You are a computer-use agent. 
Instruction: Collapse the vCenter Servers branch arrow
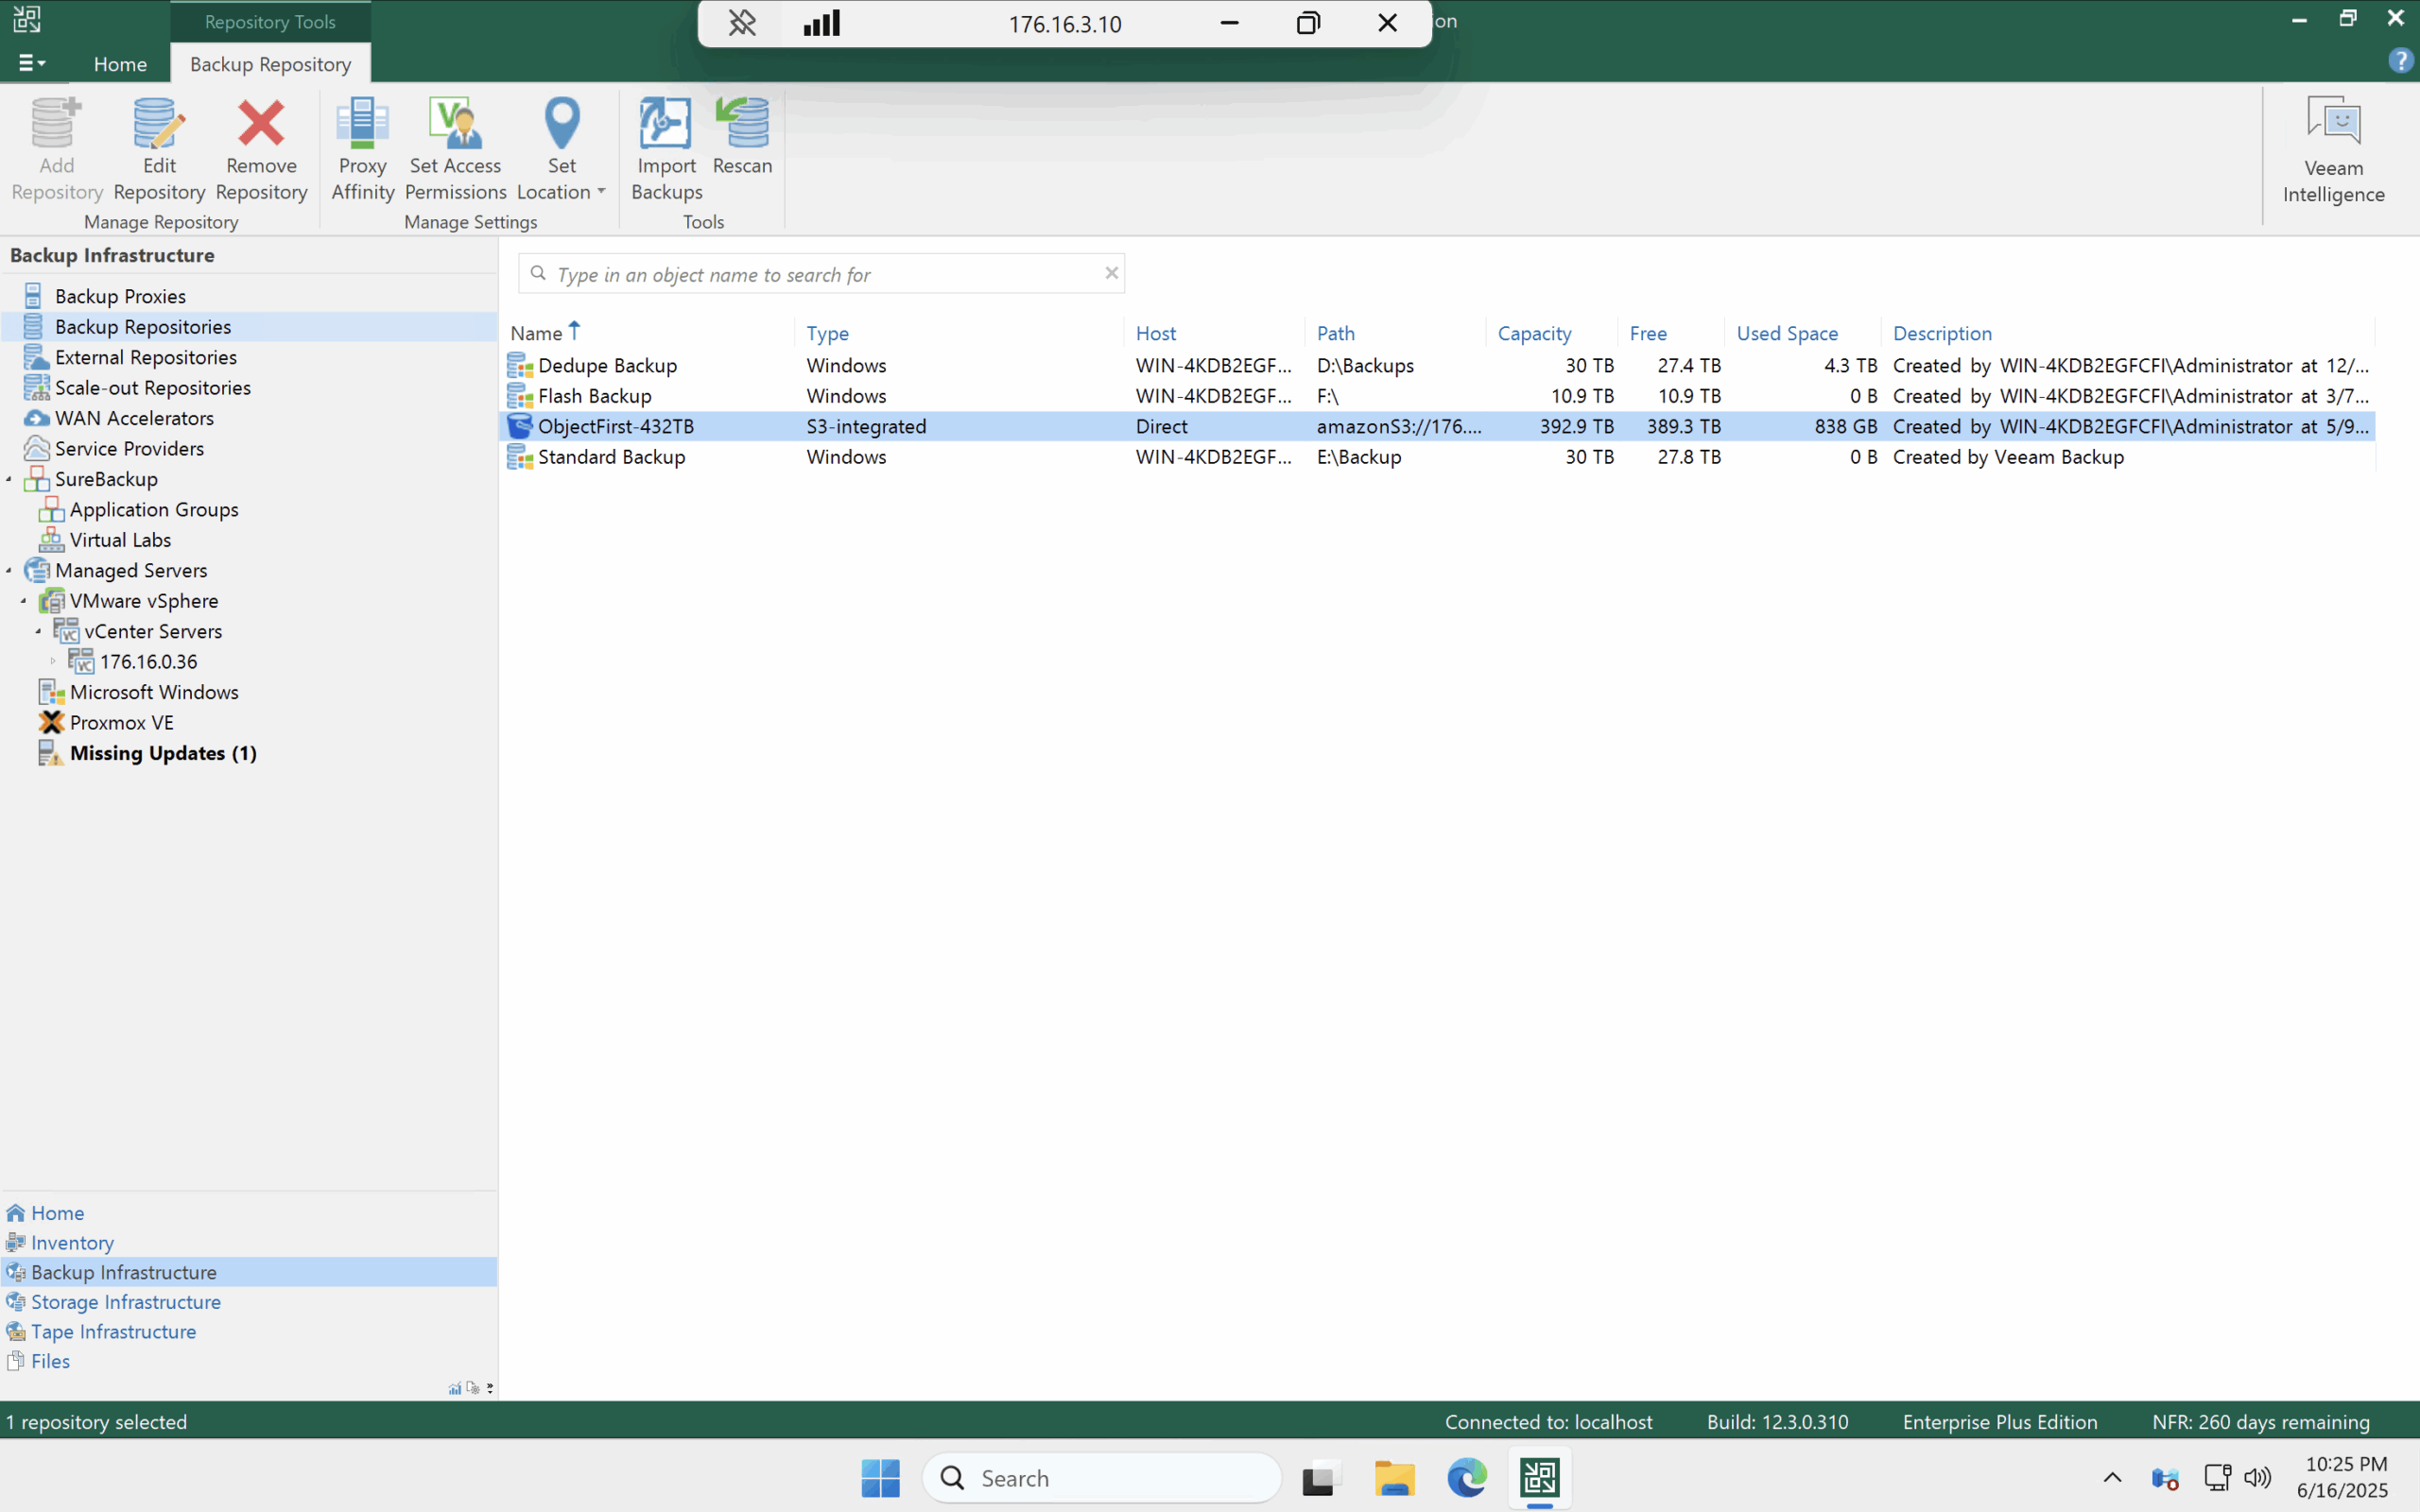tap(39, 632)
